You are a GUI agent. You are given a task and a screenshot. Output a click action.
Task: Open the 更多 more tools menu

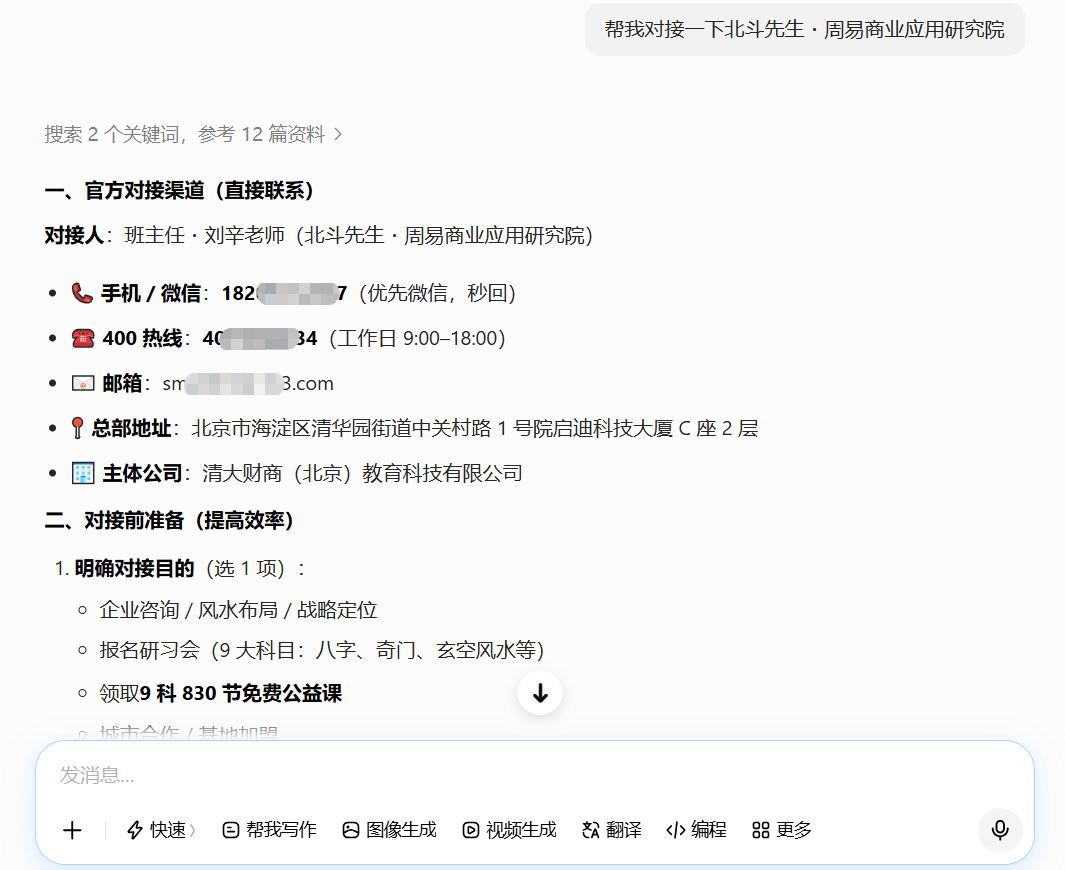[x=782, y=830]
